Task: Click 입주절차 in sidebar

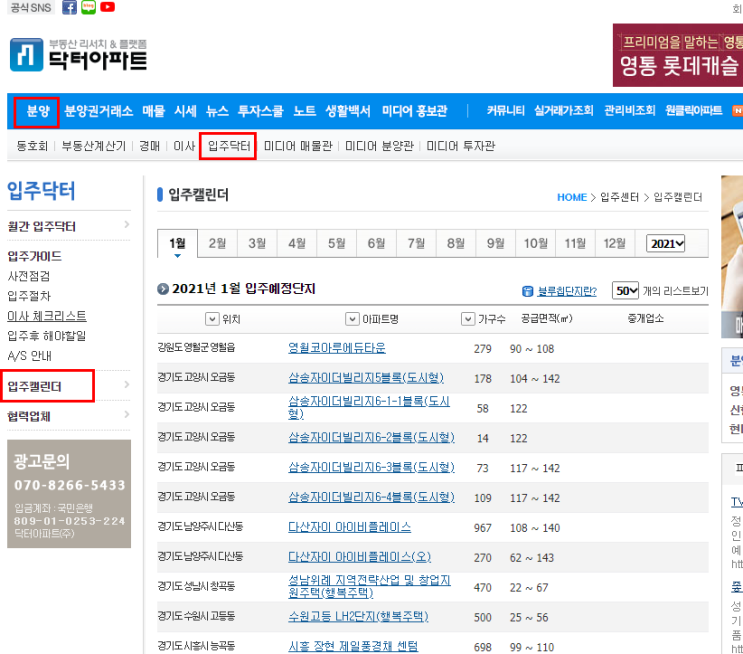Action: tap(29, 296)
